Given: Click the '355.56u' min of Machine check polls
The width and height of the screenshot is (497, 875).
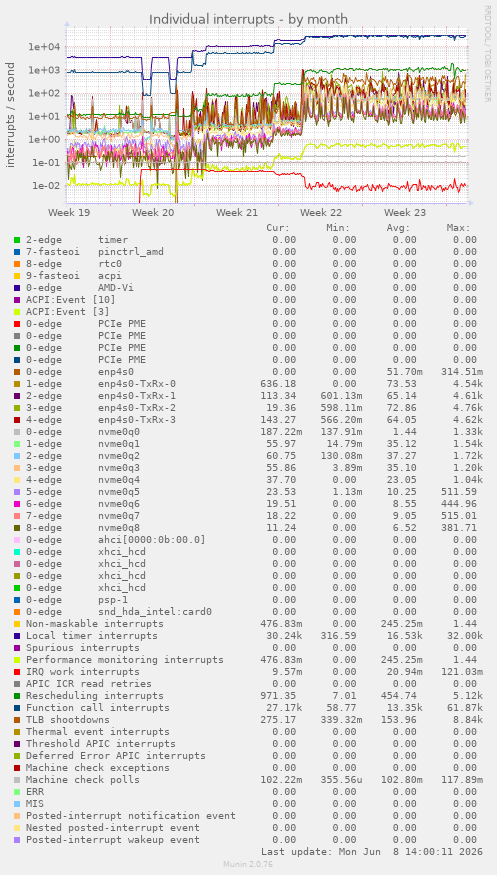Looking at the screenshot, I should (x=341, y=780).
